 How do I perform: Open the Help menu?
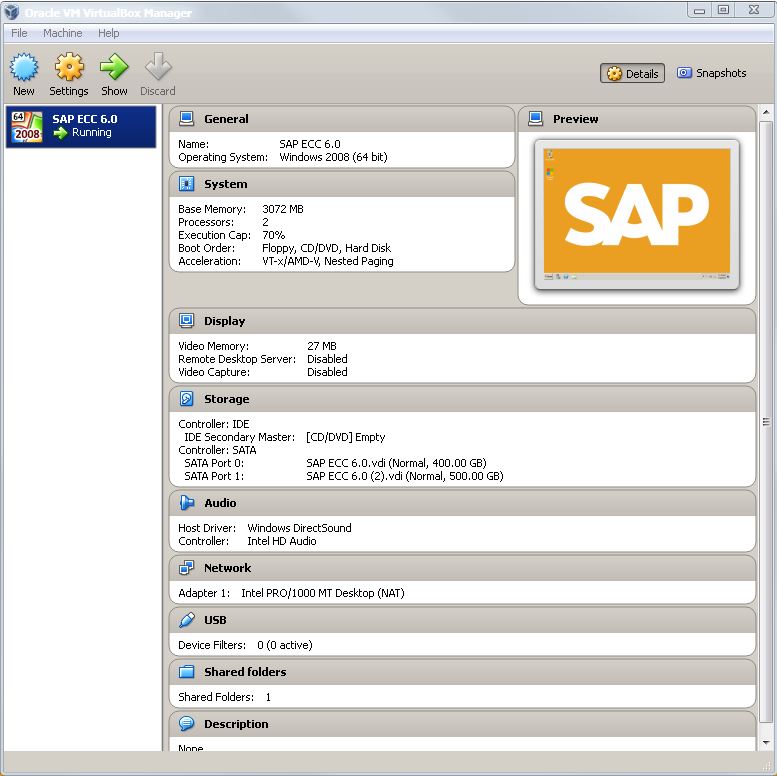pyautogui.click(x=109, y=33)
